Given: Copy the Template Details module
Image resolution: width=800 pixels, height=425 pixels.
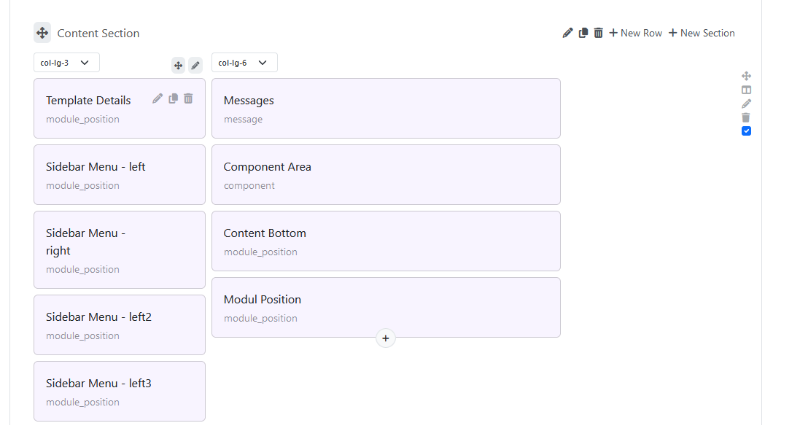Looking at the screenshot, I should [x=173, y=98].
